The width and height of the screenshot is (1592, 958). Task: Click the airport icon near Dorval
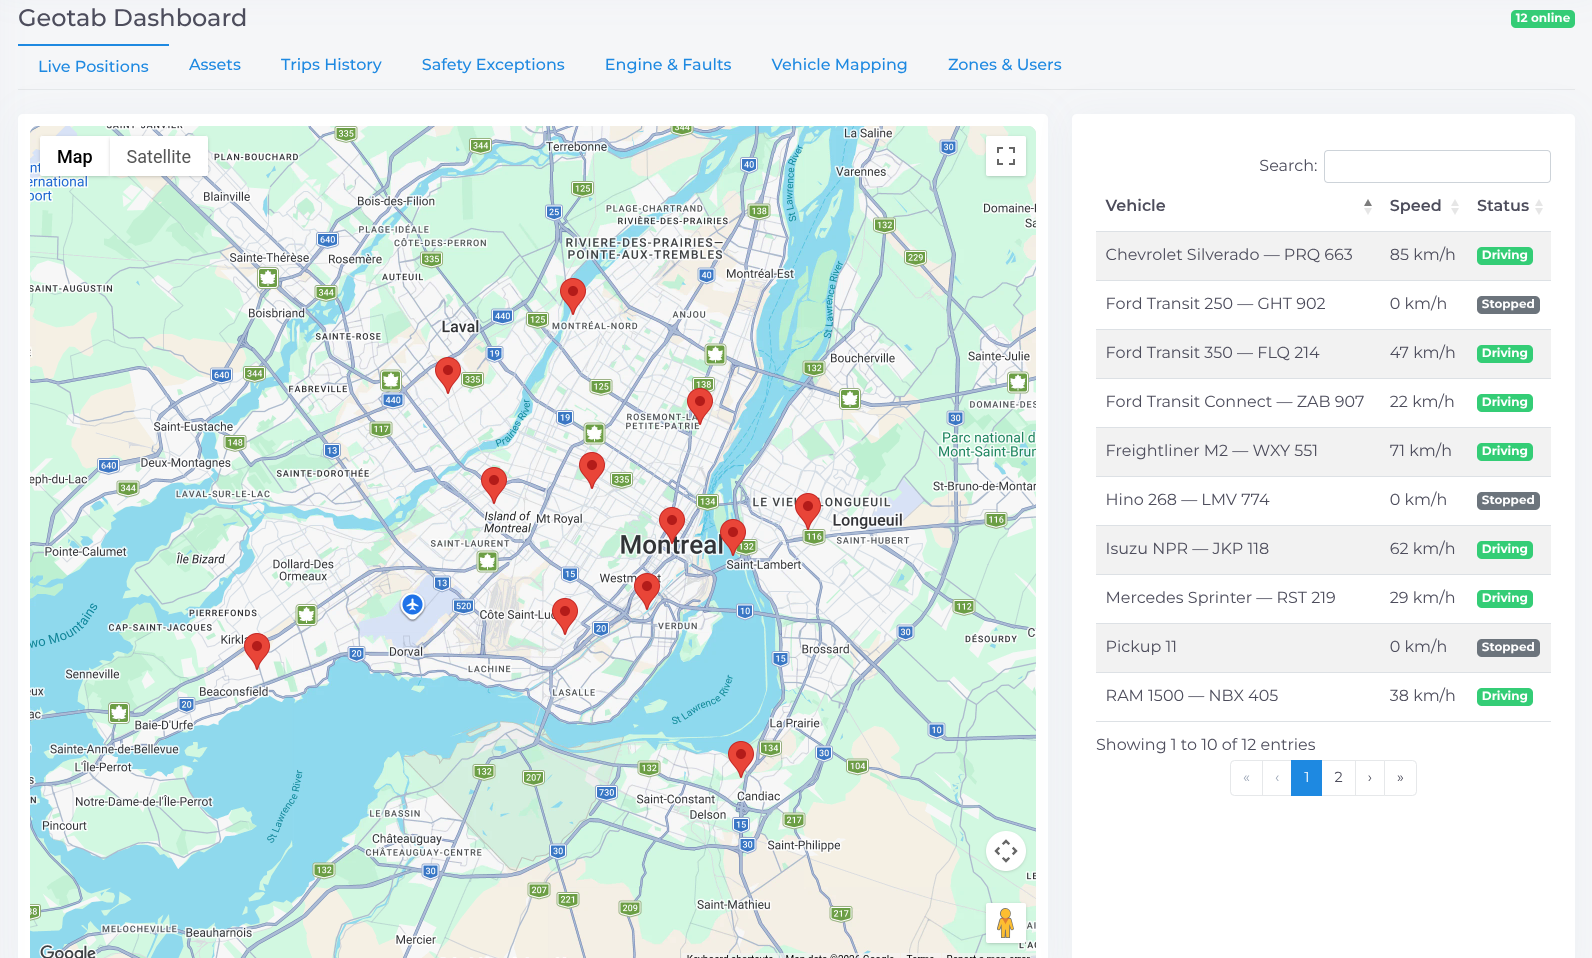click(412, 604)
